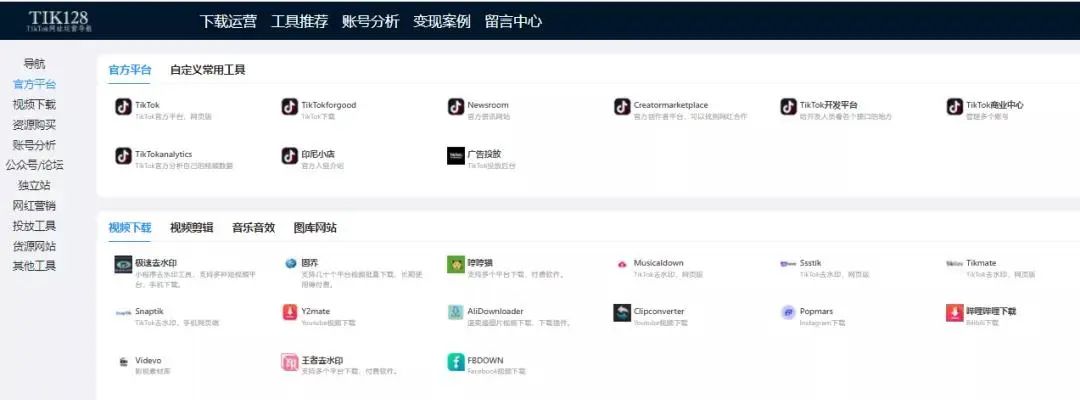The height and width of the screenshot is (400, 1080).
Task: Click the Clipconverter icon
Action: tap(622, 313)
